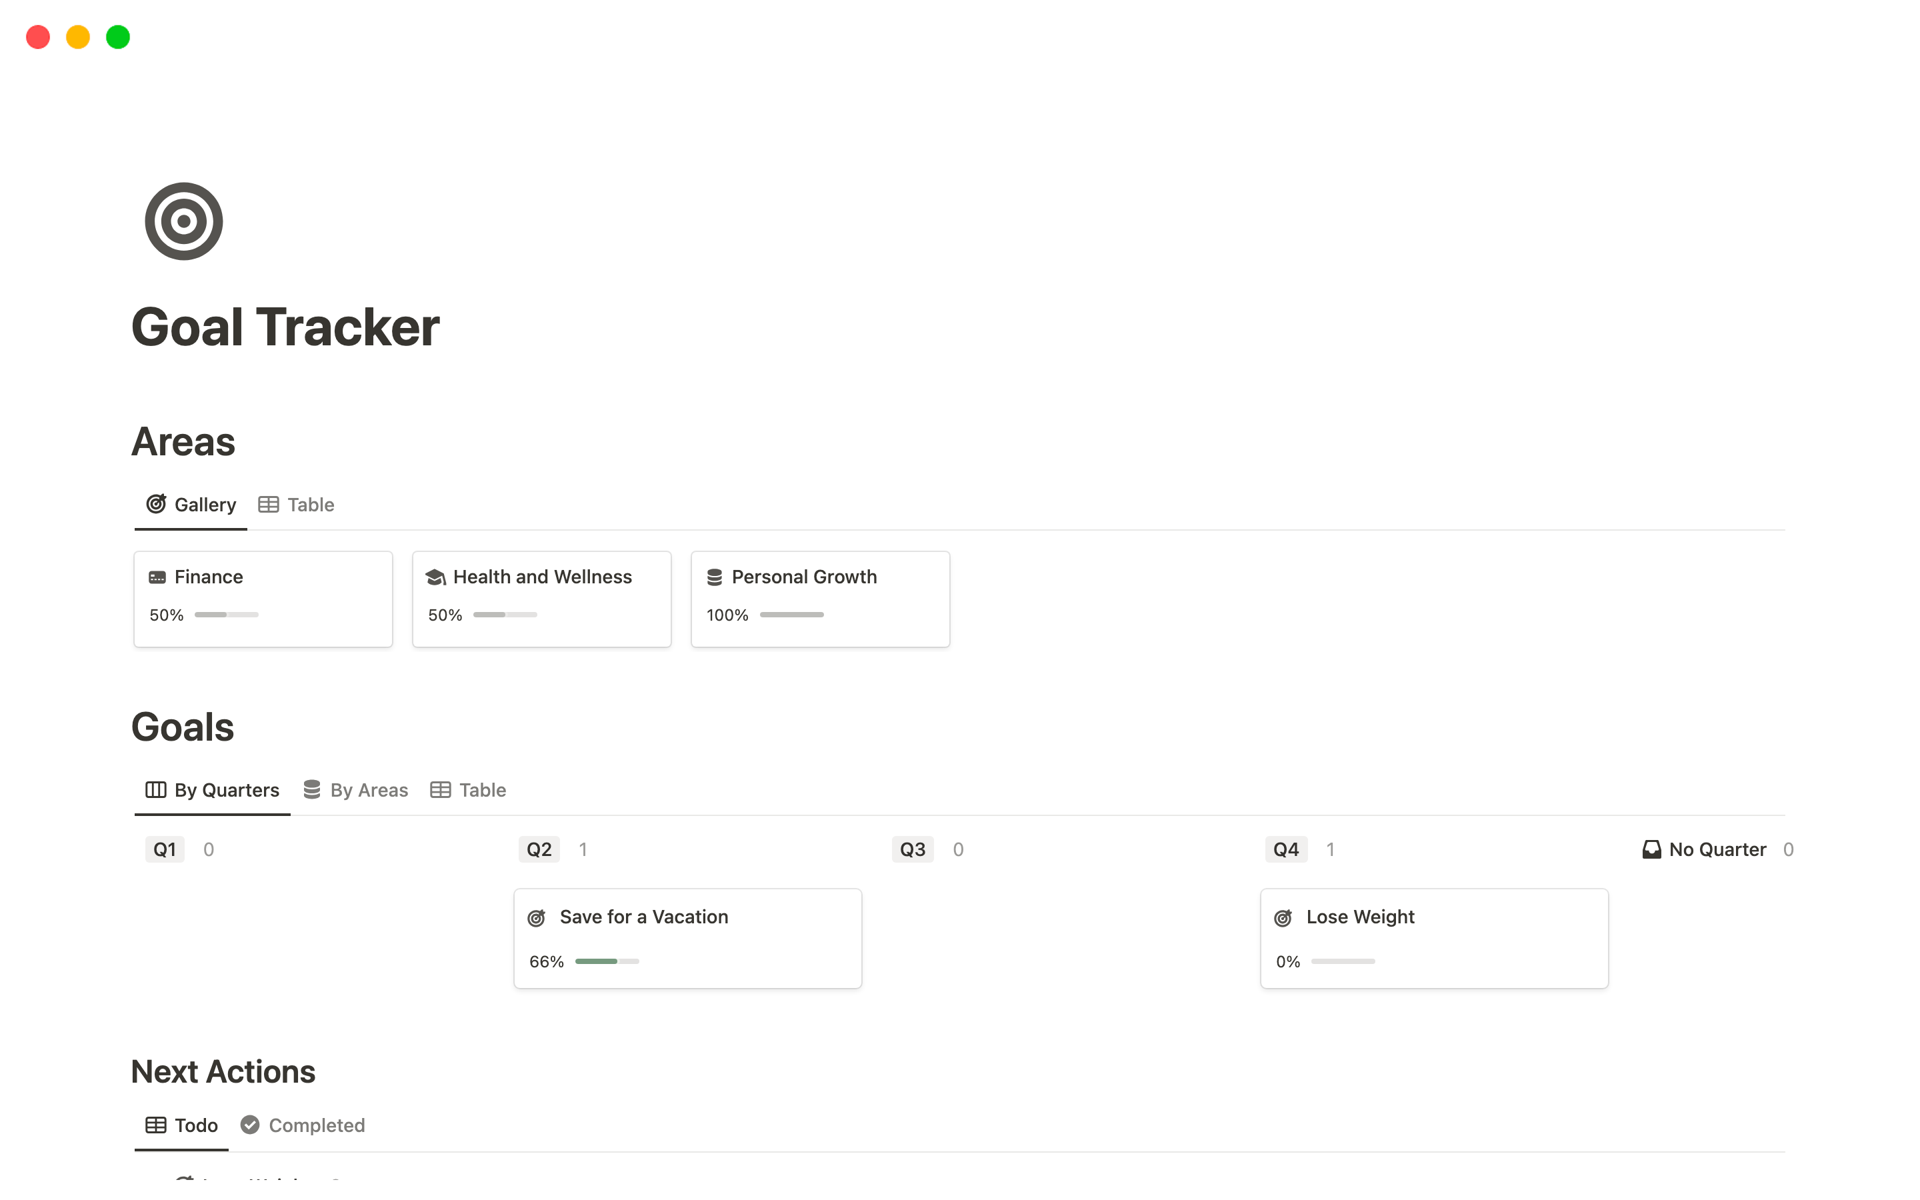Click the coins icon on Personal Growth card
This screenshot has height=1200, width=1920.
click(x=714, y=577)
